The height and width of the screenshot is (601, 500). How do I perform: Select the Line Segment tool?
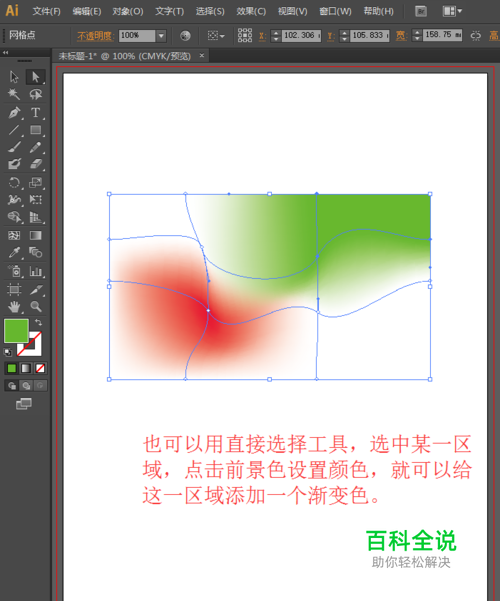tap(14, 130)
